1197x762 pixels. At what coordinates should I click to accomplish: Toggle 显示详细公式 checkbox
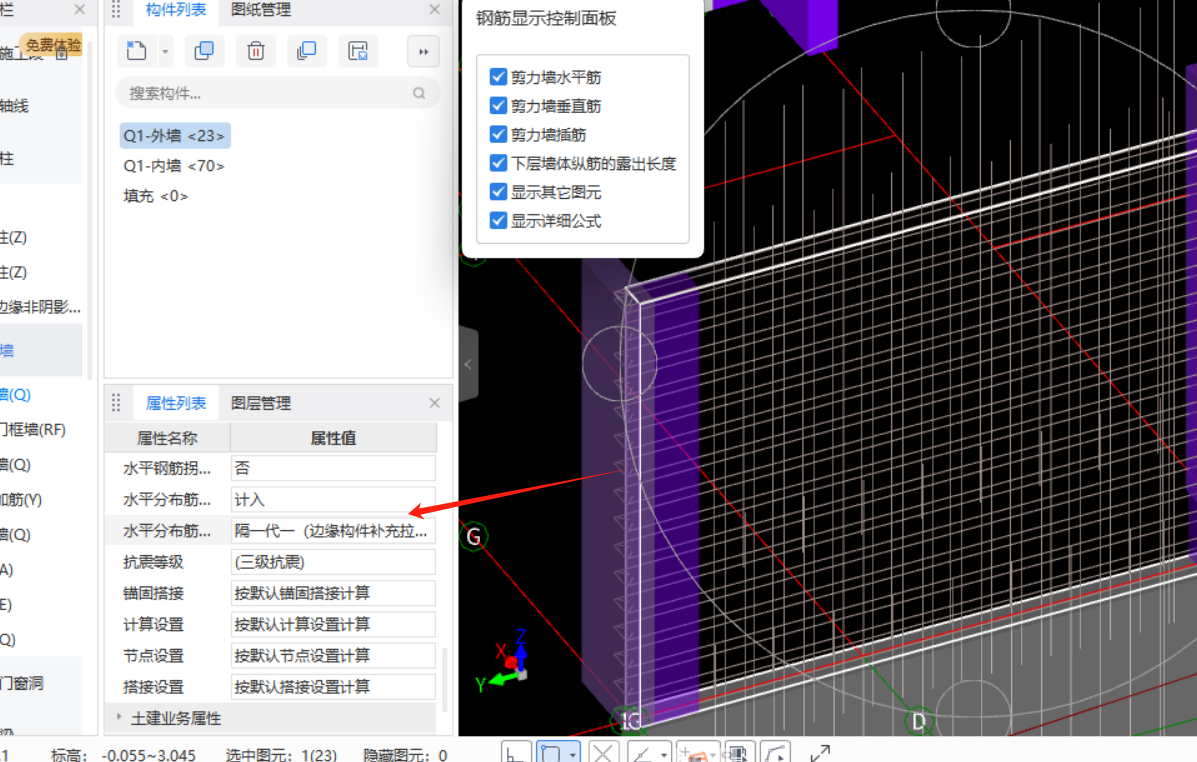point(498,221)
